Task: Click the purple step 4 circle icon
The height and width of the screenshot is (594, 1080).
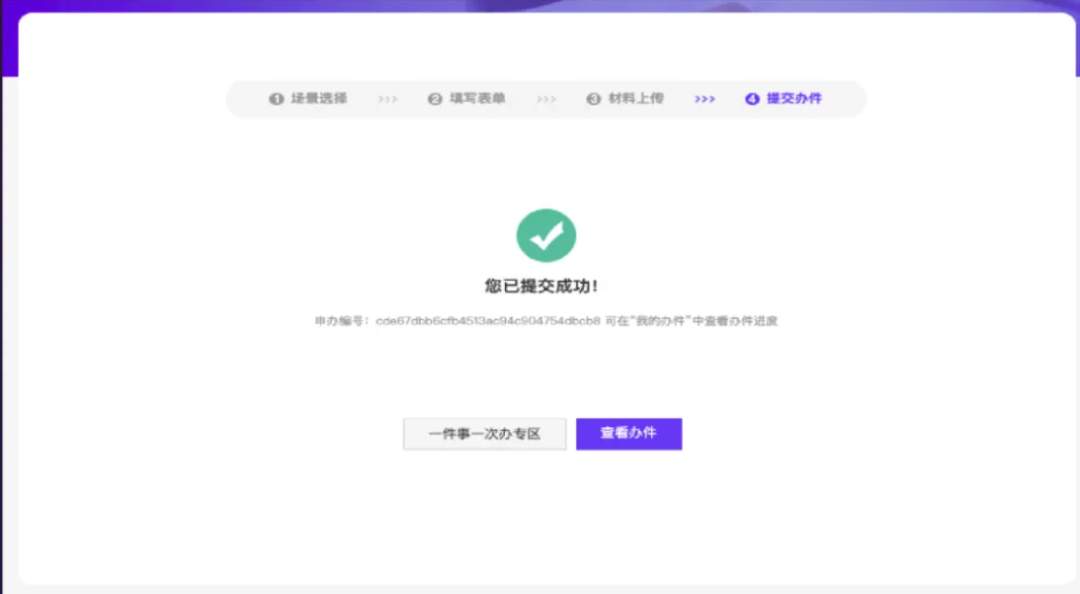Action: tap(752, 99)
